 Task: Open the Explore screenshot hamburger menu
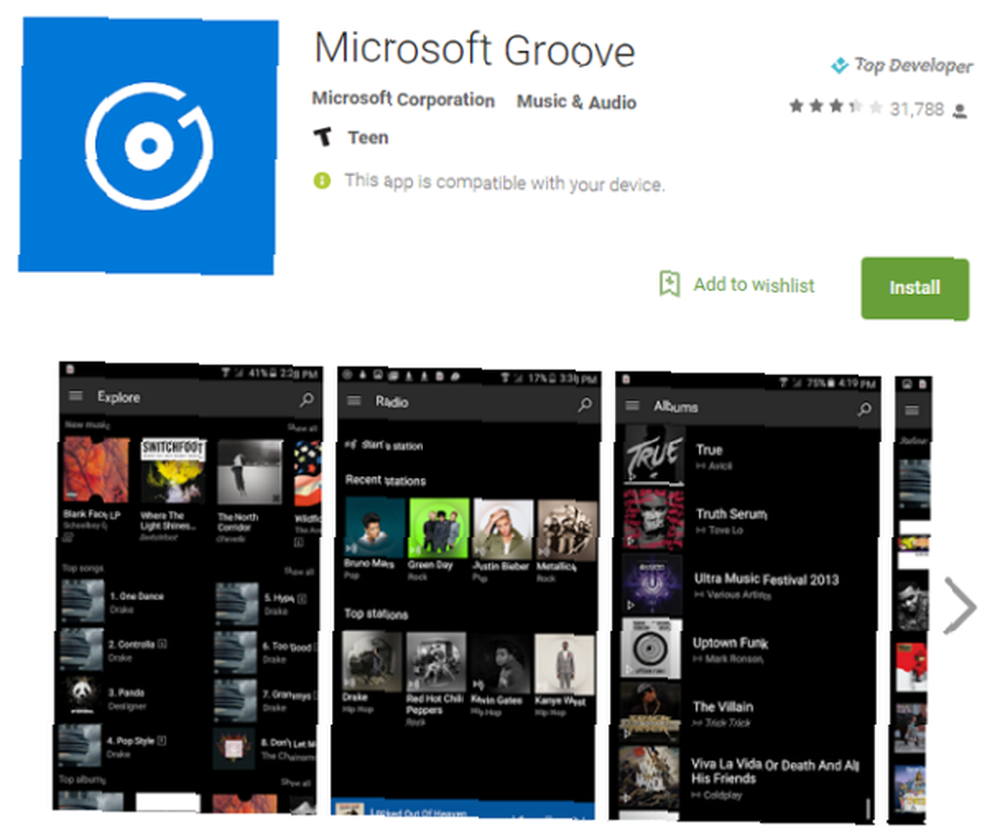(x=76, y=396)
